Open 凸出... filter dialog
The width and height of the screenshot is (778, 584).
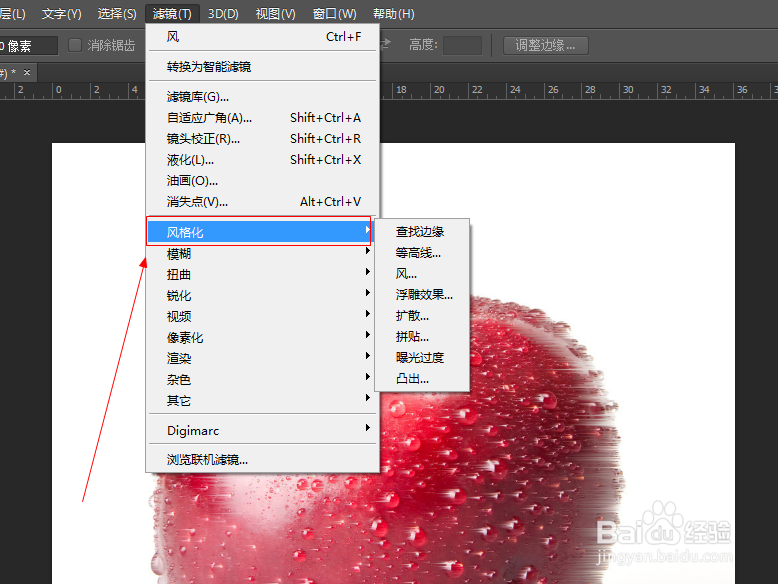point(422,379)
